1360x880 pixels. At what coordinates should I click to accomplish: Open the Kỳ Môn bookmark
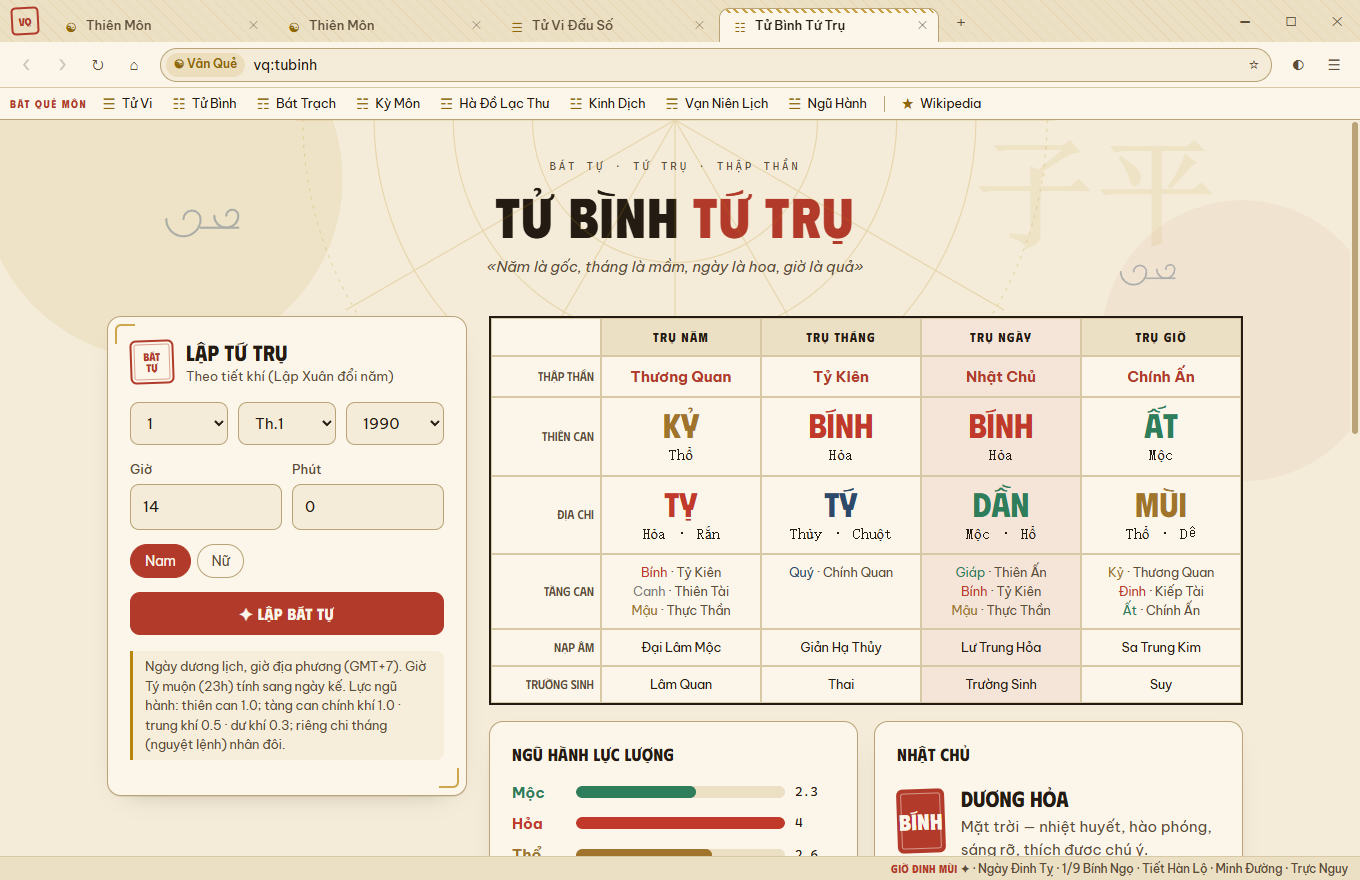pos(388,103)
